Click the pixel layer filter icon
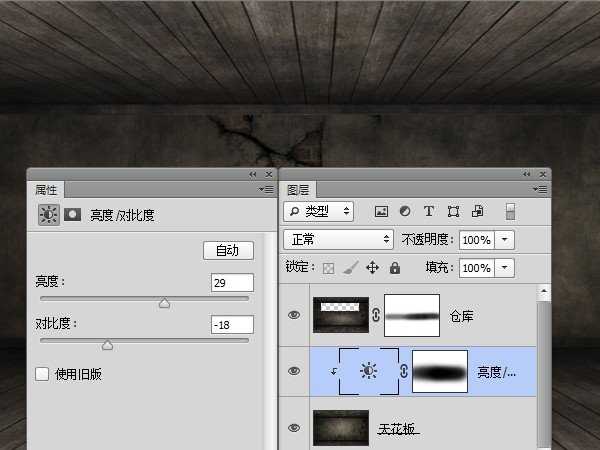Viewport: 600px width, 450px height. coord(381,211)
